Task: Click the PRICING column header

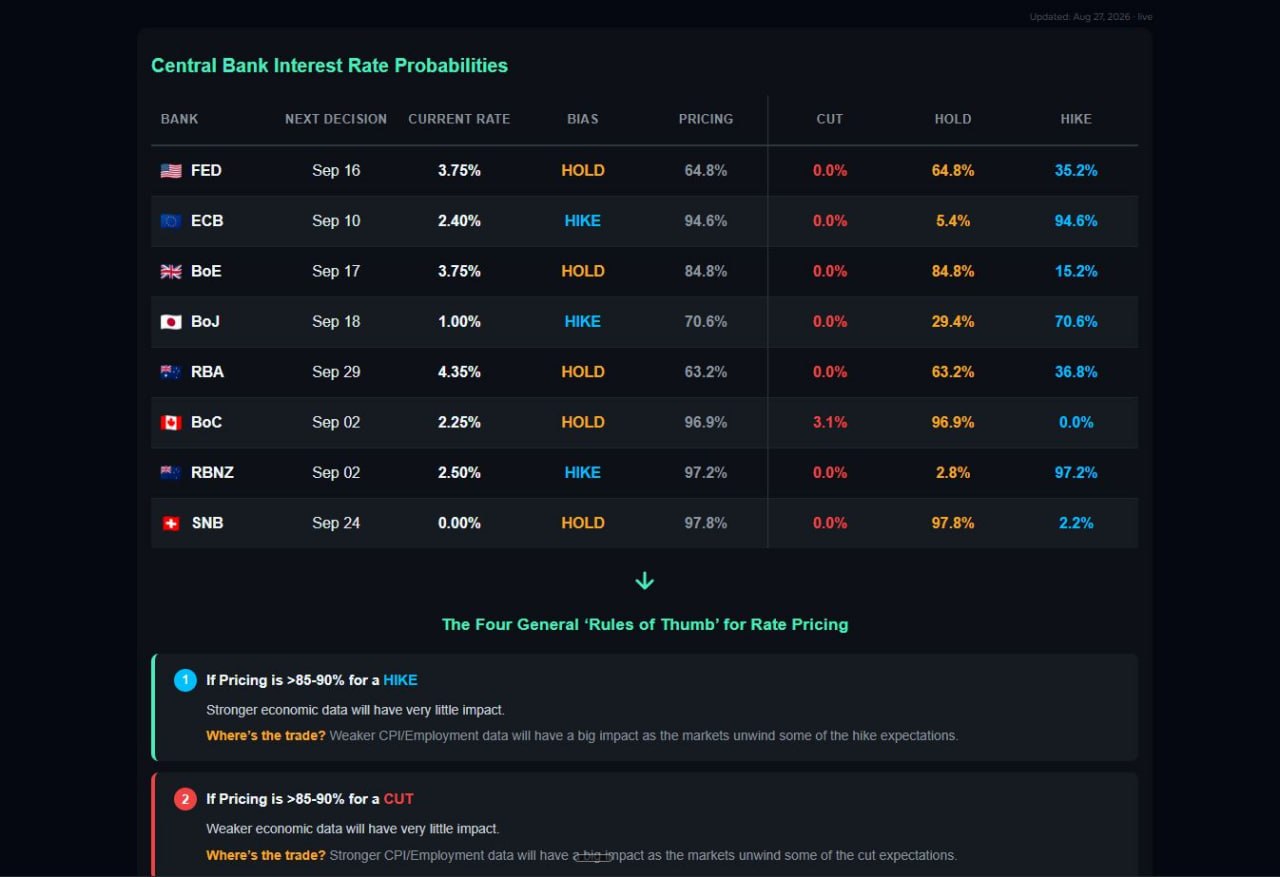Action: click(706, 119)
